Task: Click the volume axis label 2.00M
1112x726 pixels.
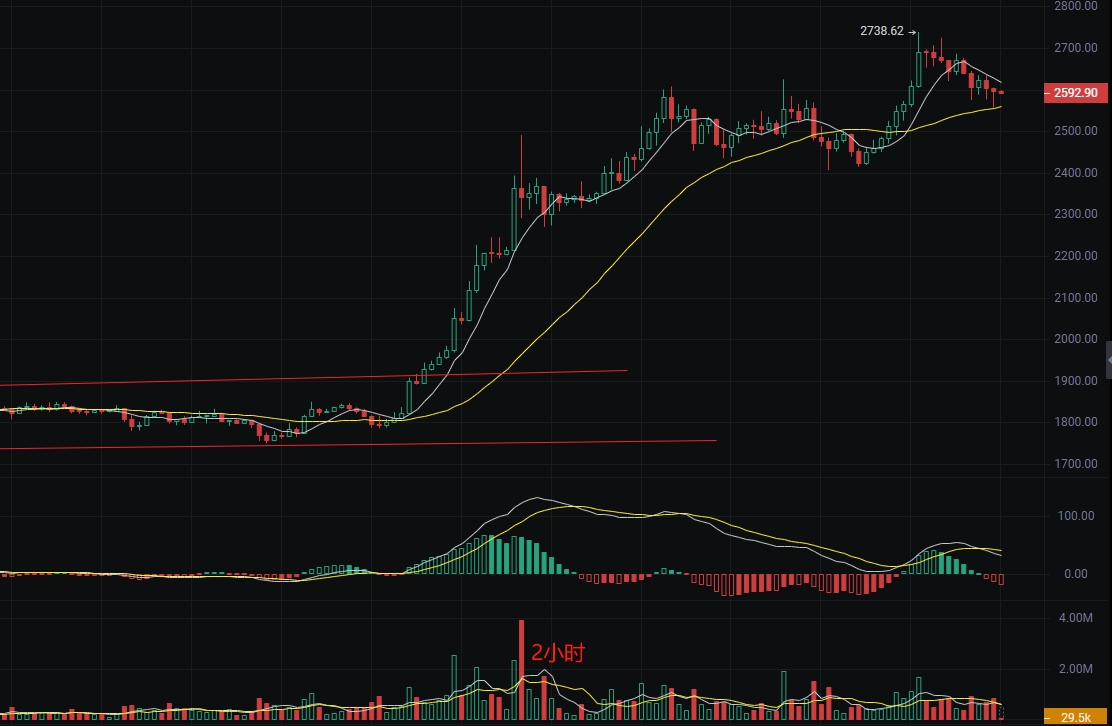Action: [1076, 669]
